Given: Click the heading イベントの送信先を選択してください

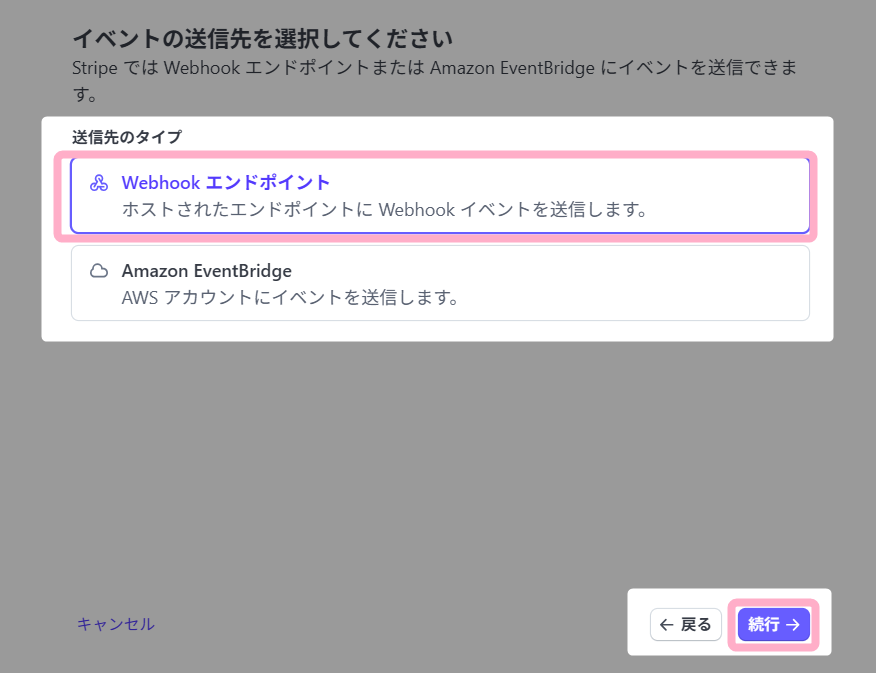Looking at the screenshot, I should 262,39.
